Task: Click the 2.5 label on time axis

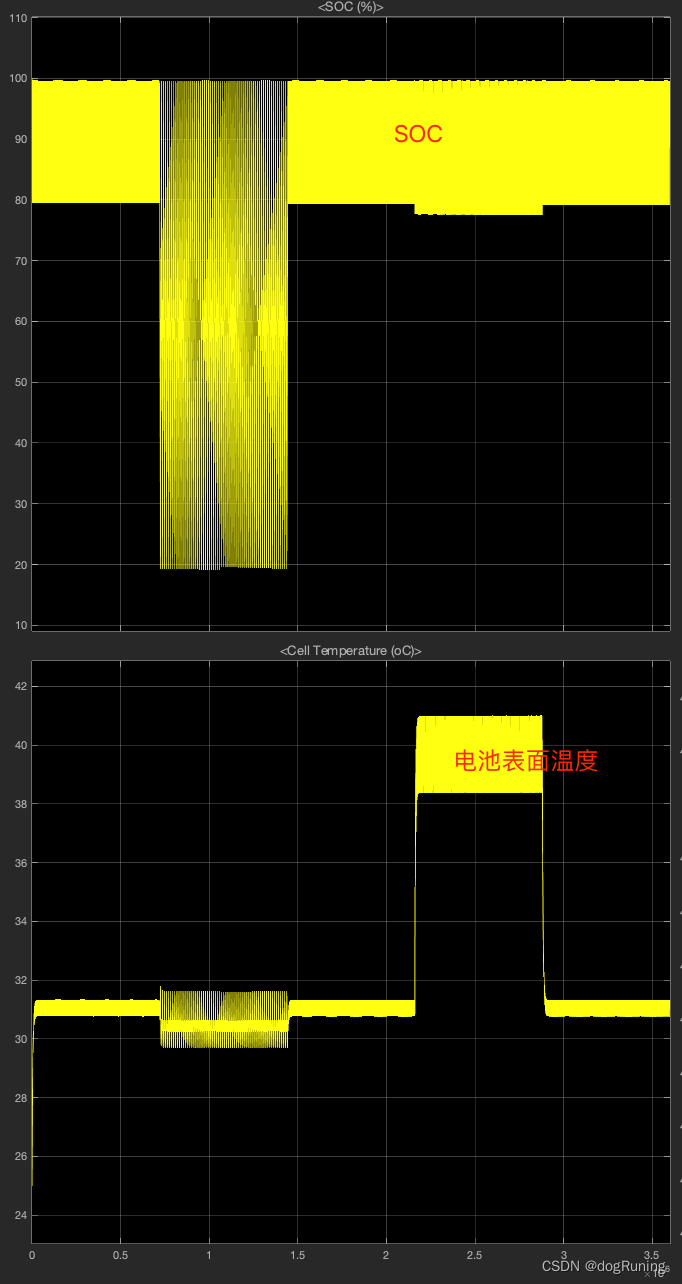Action: (475, 1255)
